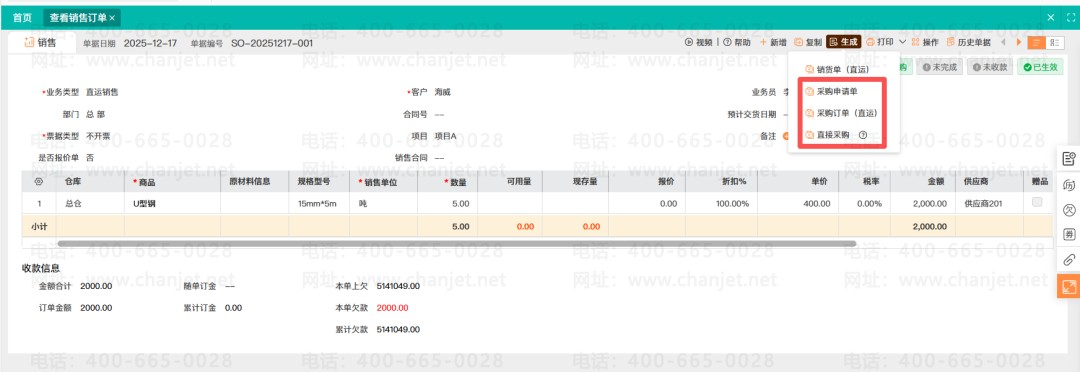Select 直接采购 from generate menu
Screen dimensions: 1080x372
click(x=827, y=134)
